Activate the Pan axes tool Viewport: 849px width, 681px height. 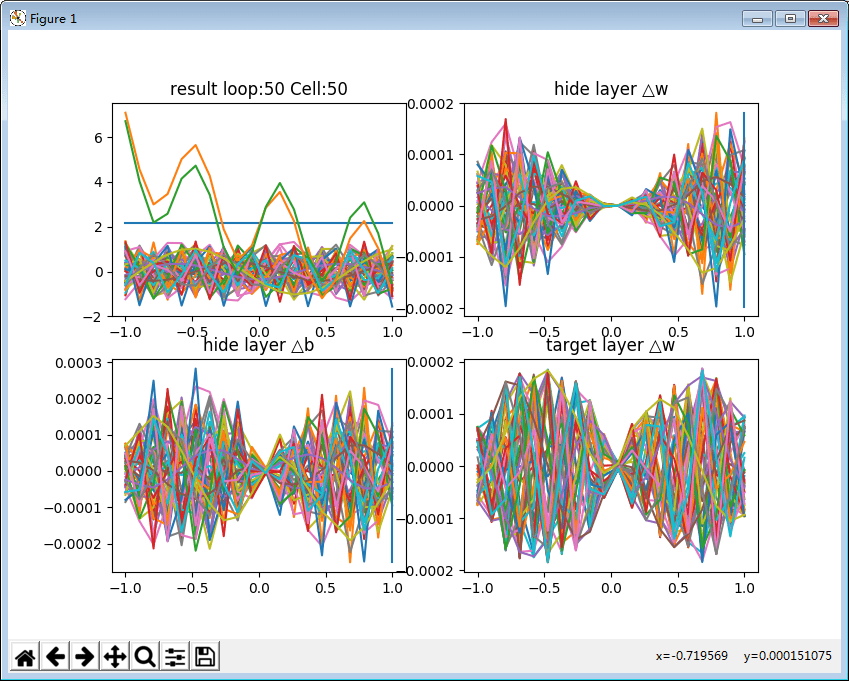(115, 657)
